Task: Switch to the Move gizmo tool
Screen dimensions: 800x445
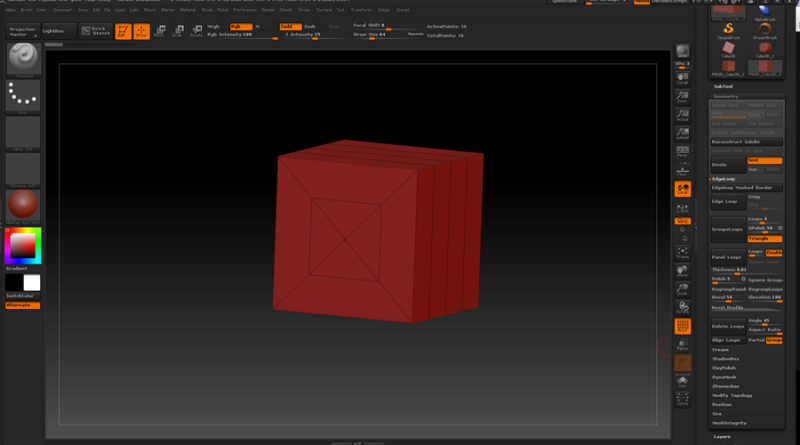Action: (x=160, y=31)
